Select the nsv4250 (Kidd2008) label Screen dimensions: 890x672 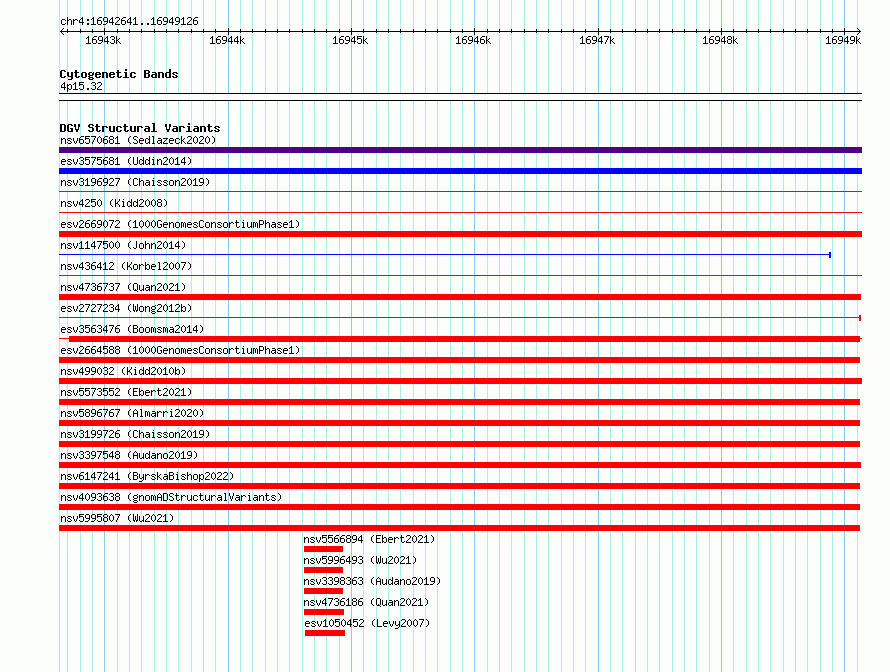click(114, 203)
